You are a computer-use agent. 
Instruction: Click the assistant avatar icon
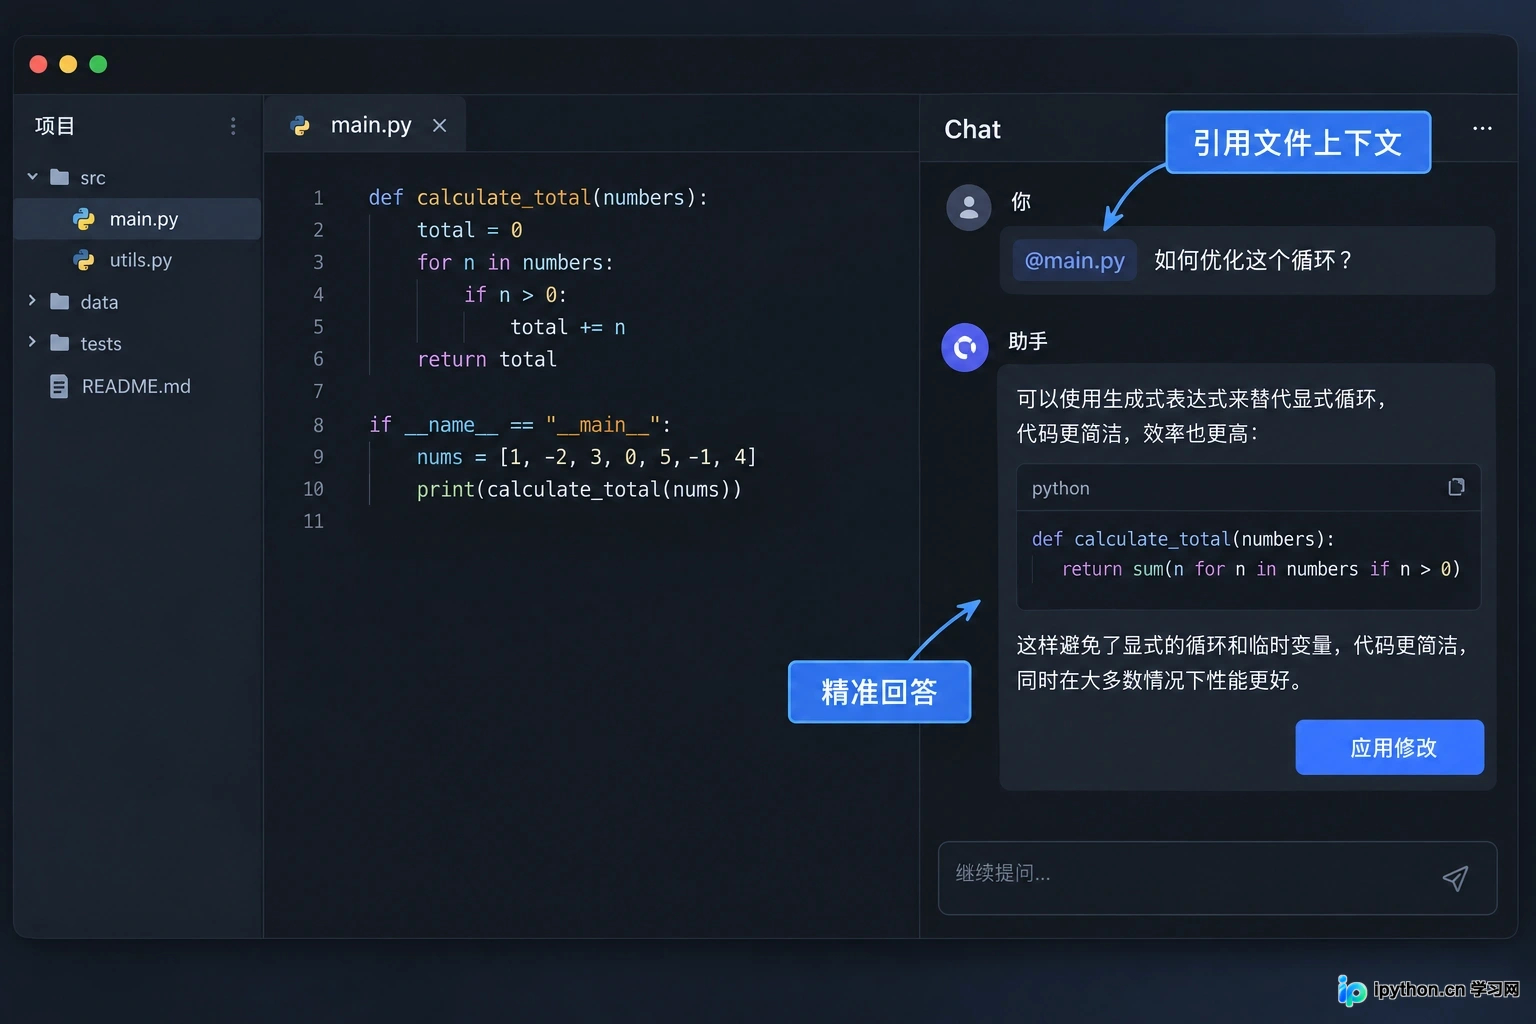tap(965, 348)
